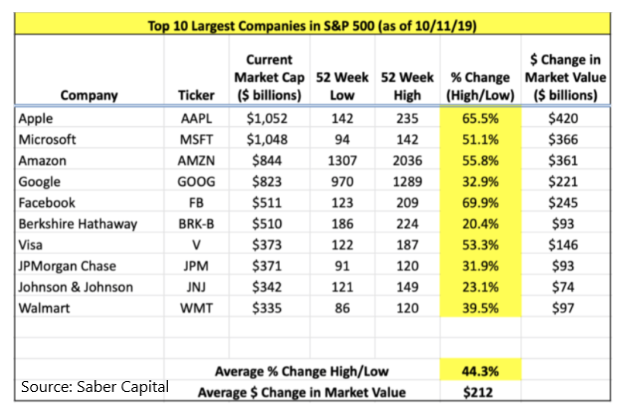Image resolution: width=625 pixels, height=410 pixels.
Task: Select the $212 average market value cell
Action: pos(478,392)
